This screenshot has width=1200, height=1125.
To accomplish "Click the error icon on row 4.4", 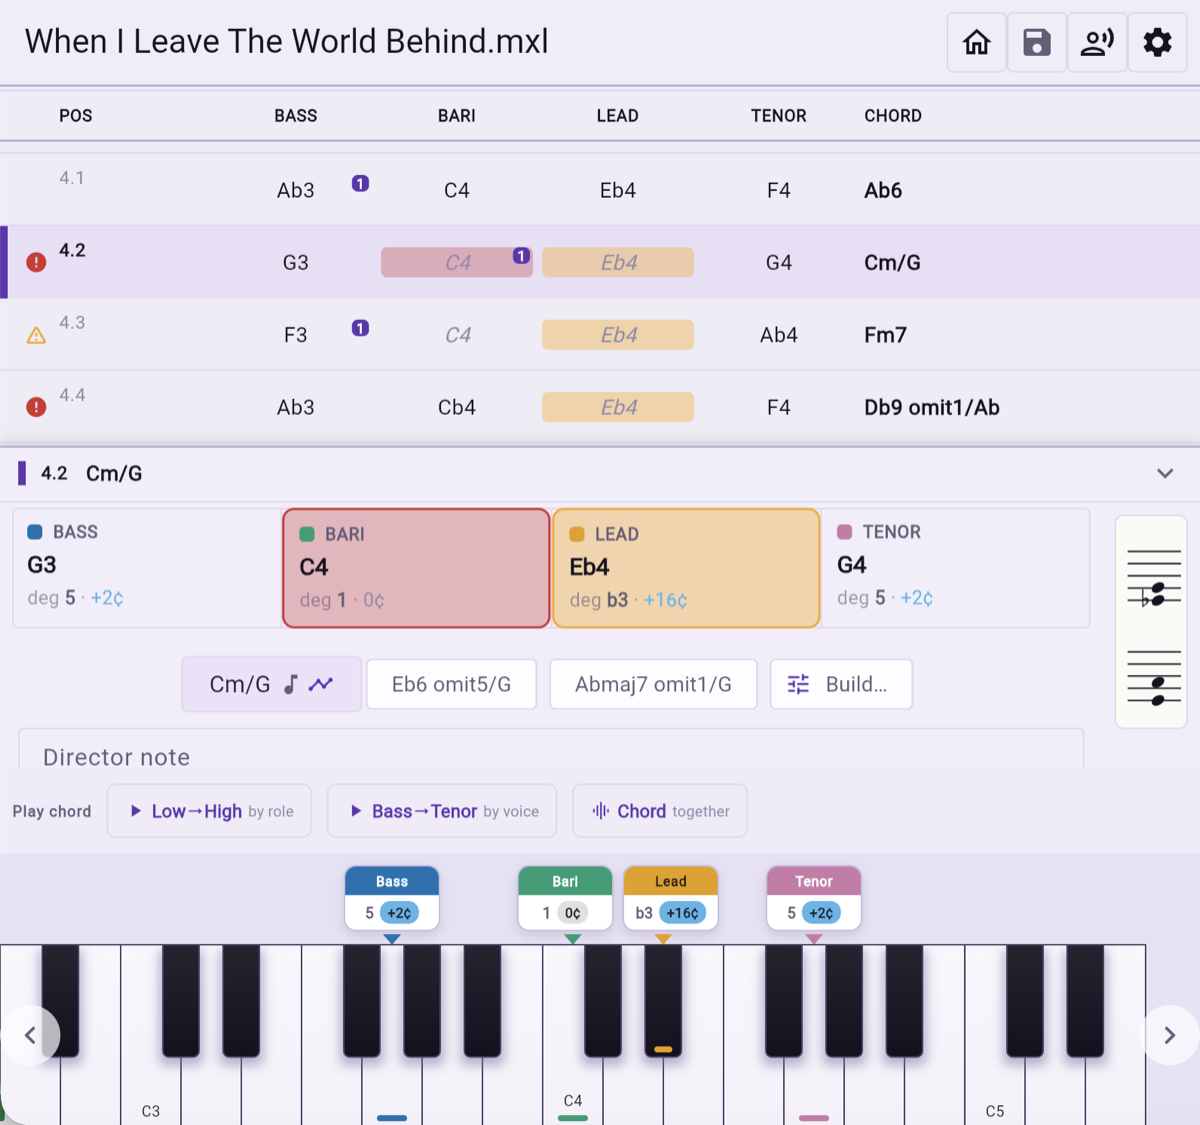I will pos(36,407).
